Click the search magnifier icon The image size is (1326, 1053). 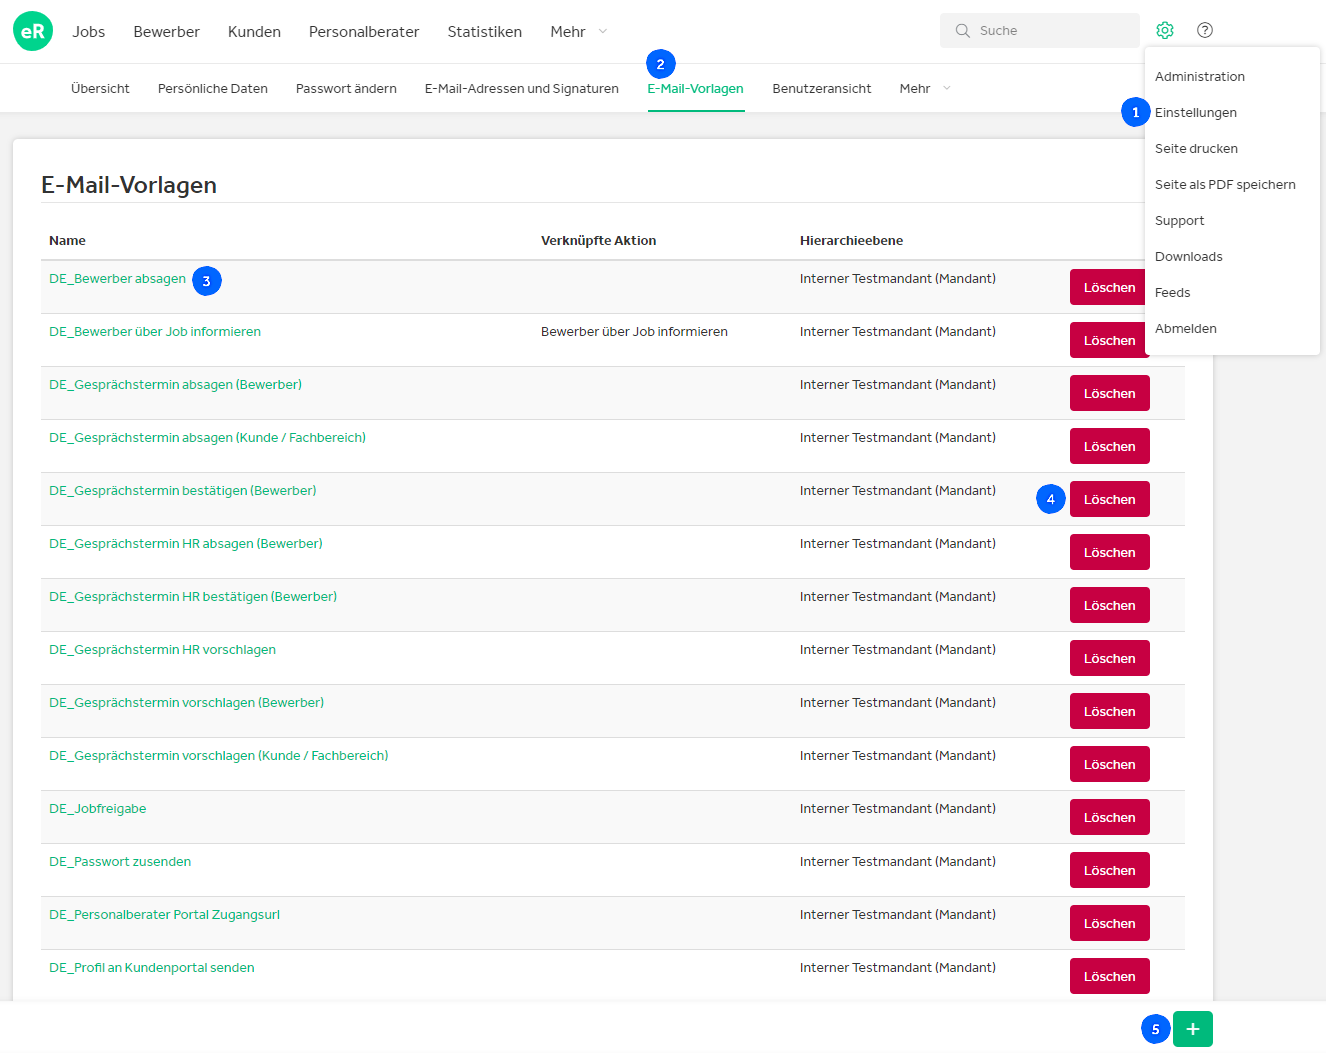pos(962,31)
